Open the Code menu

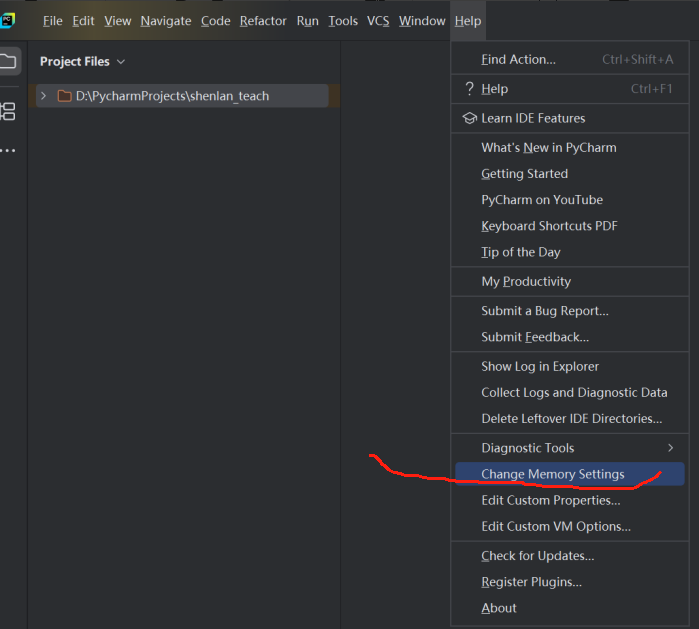click(x=215, y=21)
